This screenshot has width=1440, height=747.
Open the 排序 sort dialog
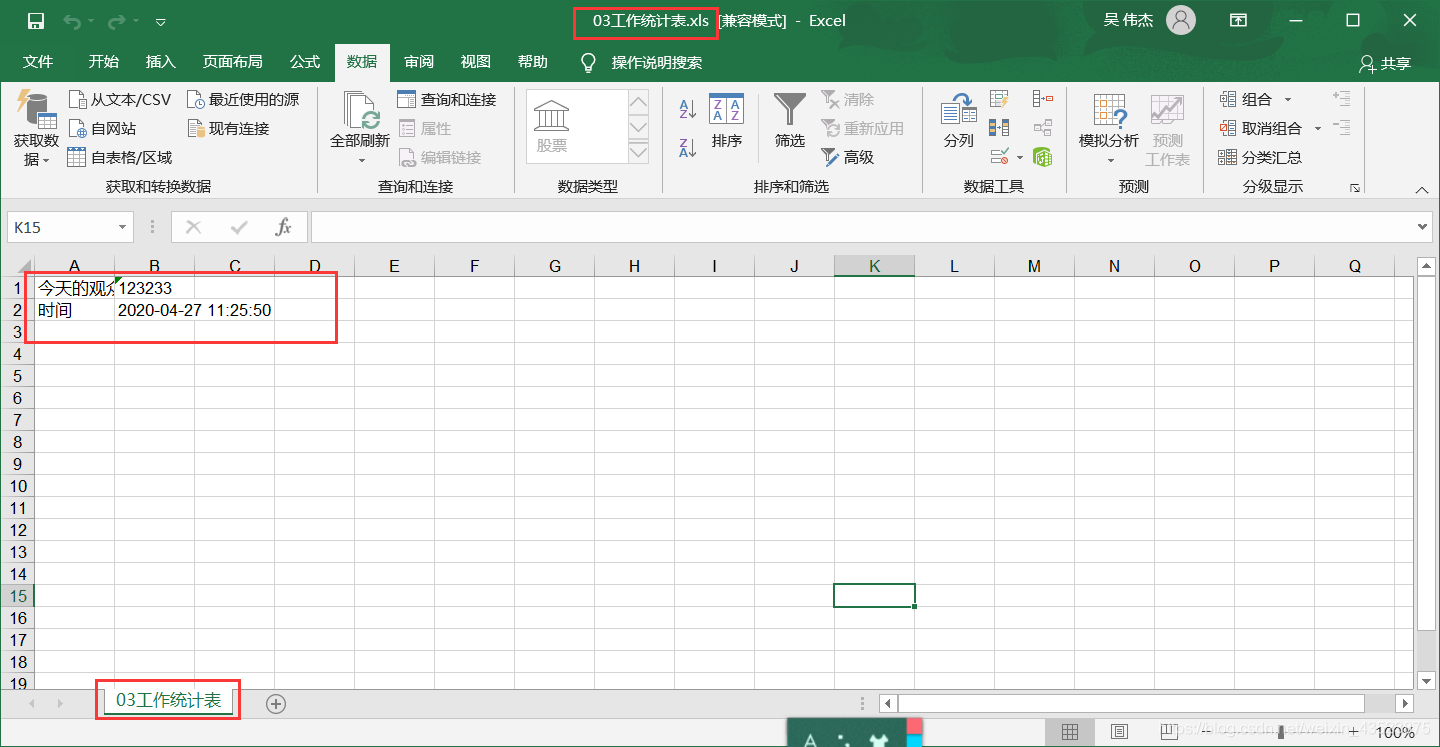coord(727,121)
